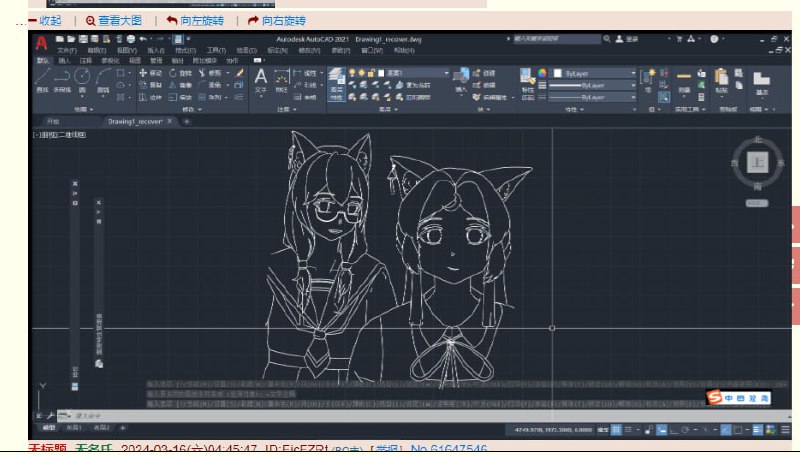The width and height of the screenshot is (800, 455).
Task: Select the 直线 Line tool
Action: [42, 81]
